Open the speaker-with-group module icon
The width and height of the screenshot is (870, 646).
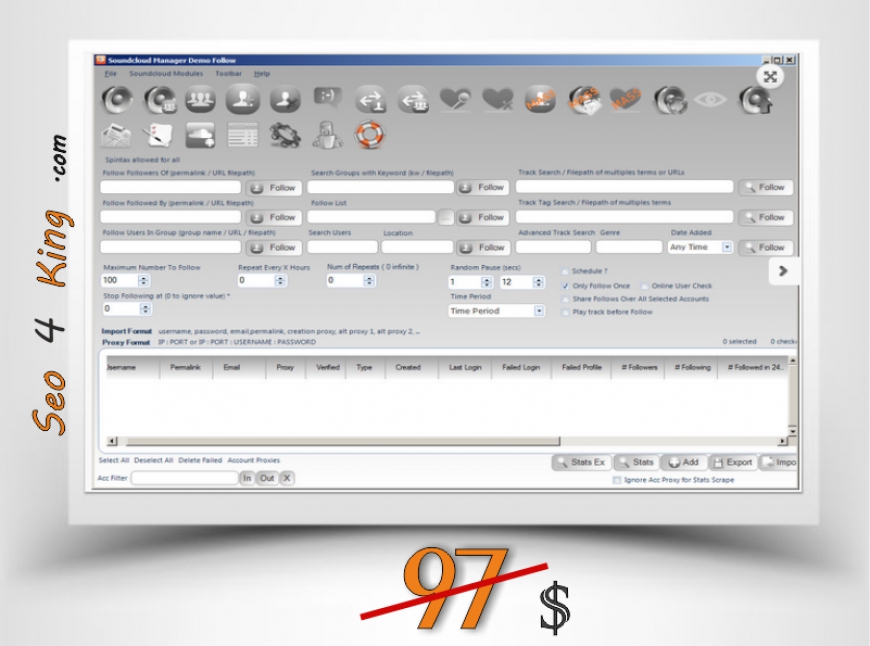160,100
